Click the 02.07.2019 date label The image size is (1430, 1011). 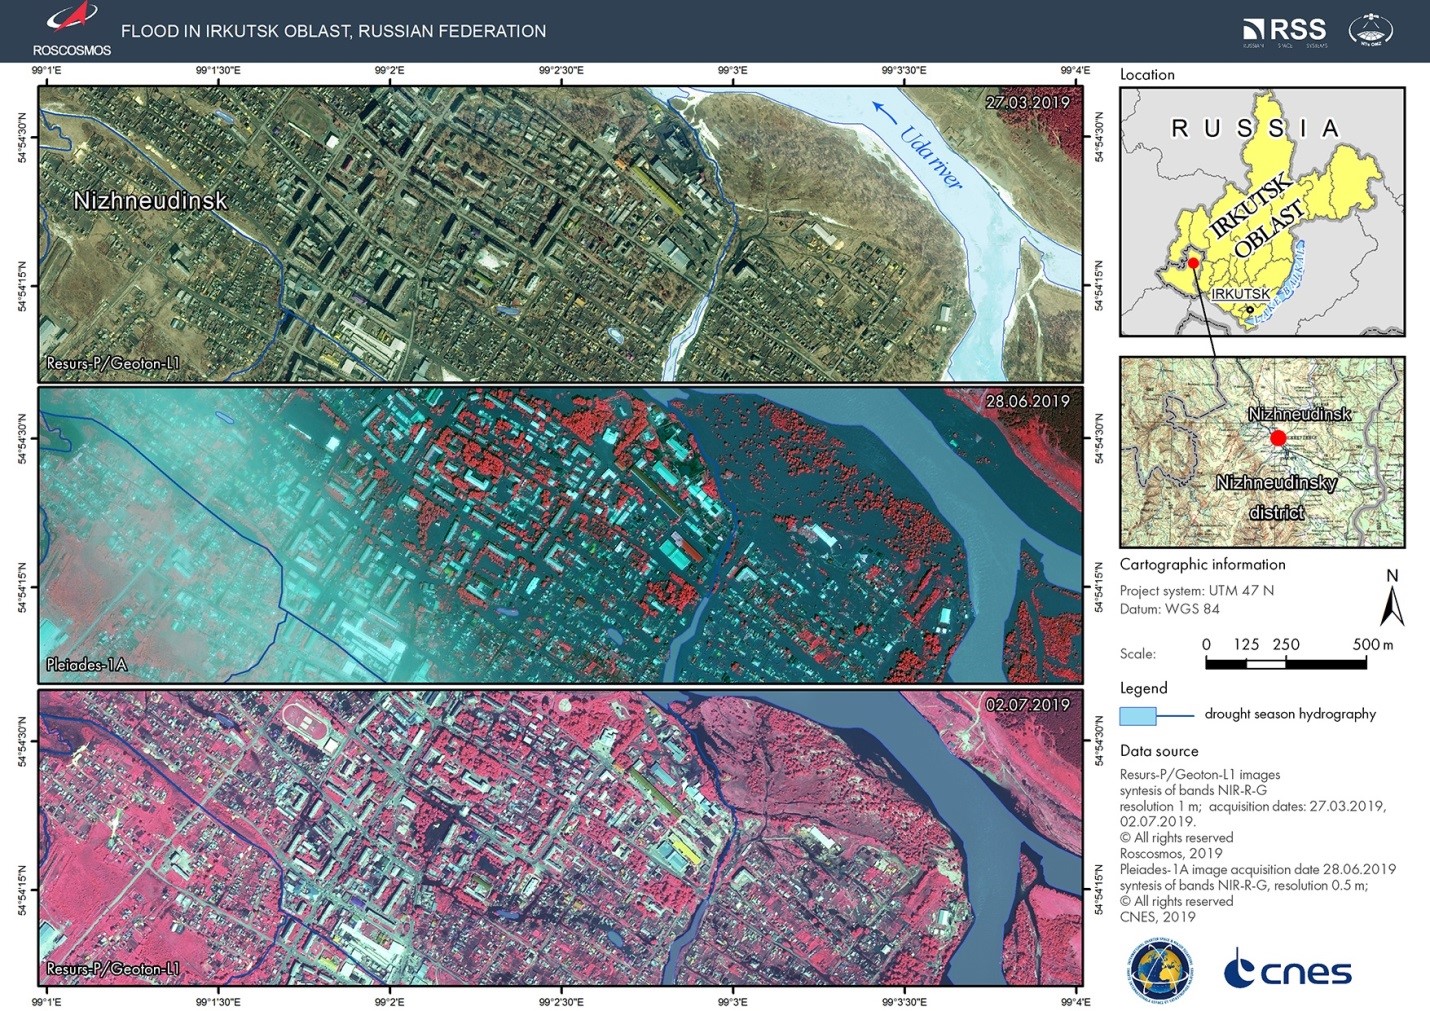[x=1027, y=705]
